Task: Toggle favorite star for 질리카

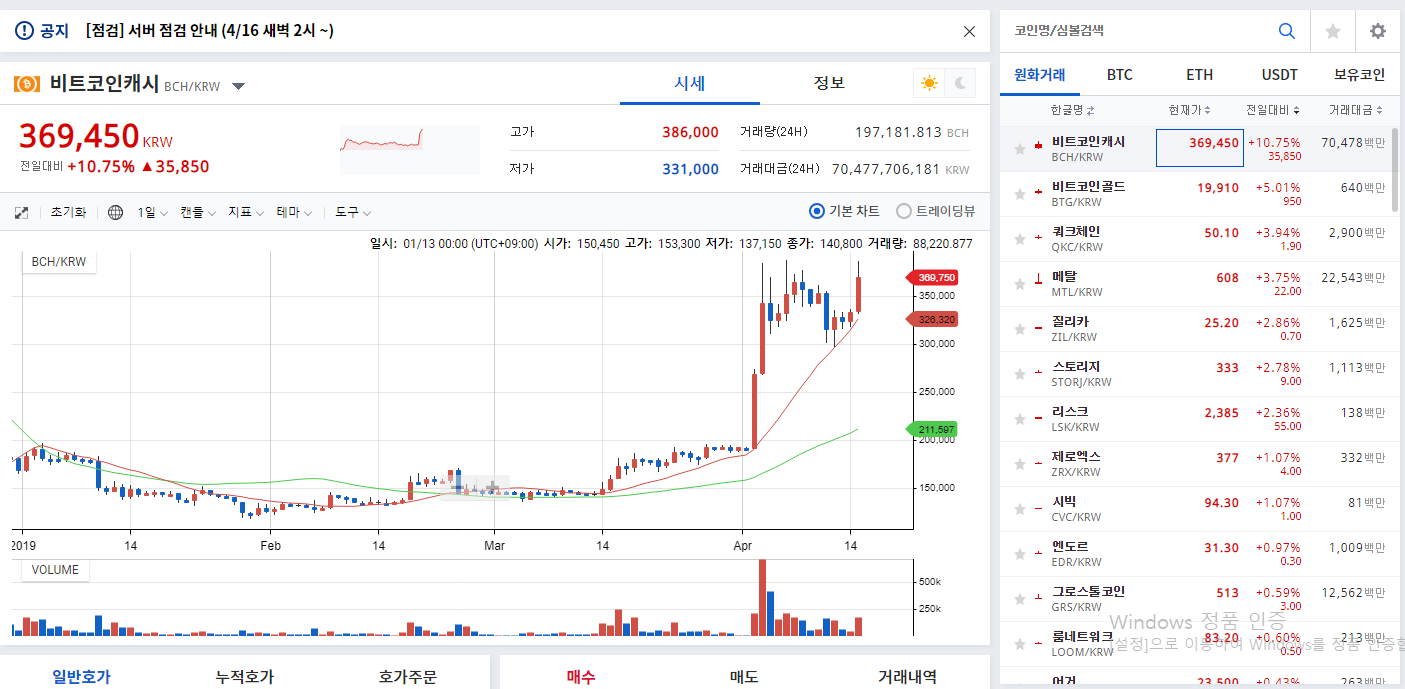Action: click(1020, 329)
